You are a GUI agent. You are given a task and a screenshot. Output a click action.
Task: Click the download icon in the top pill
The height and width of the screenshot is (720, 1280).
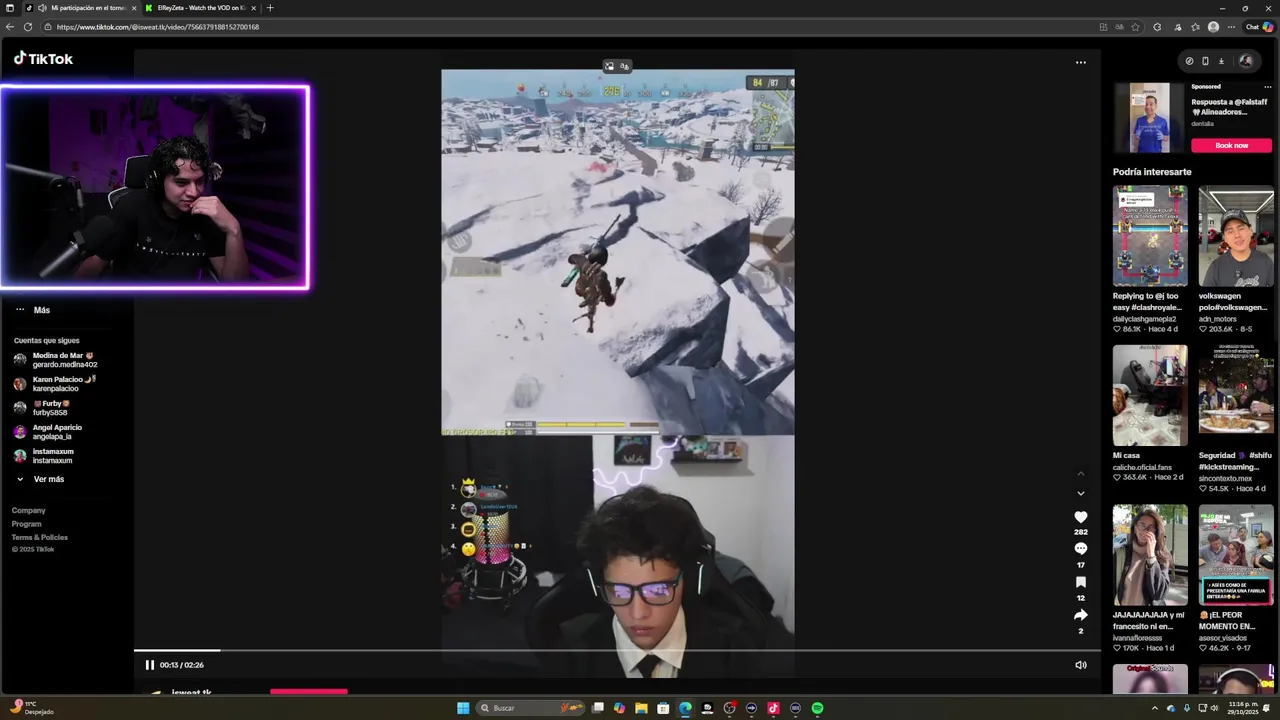(1221, 61)
